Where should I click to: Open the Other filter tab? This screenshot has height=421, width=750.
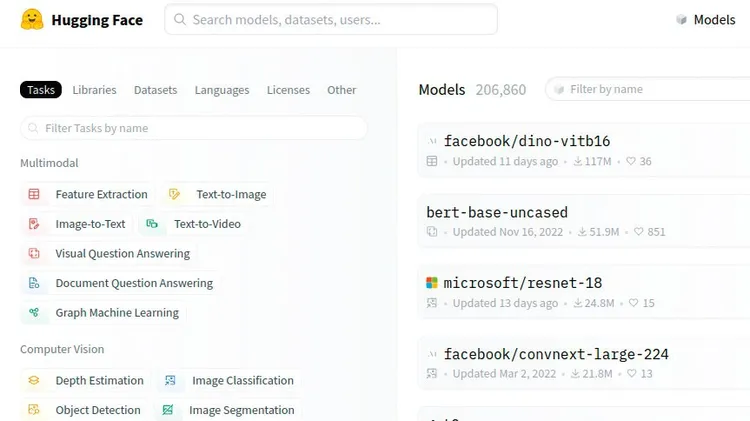[x=342, y=90]
